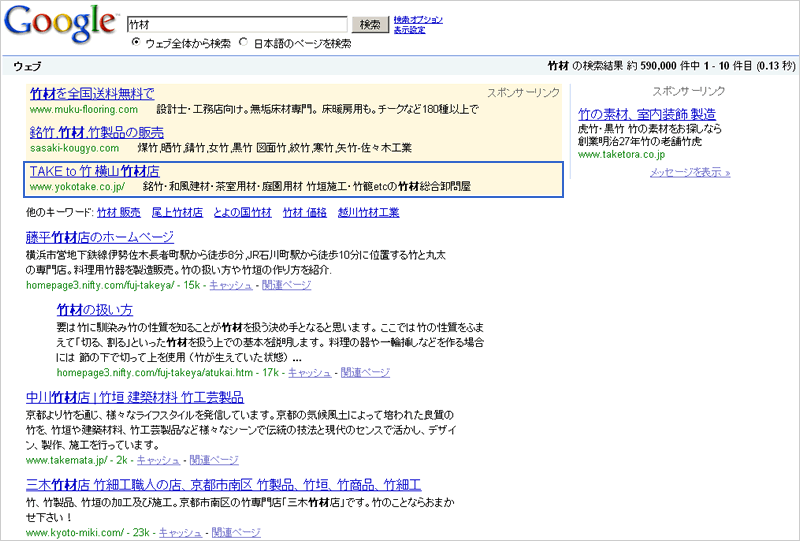Click the TAKE to 竹 横山竹材店 ad
The height and width of the screenshot is (541, 800).
tap(94, 171)
